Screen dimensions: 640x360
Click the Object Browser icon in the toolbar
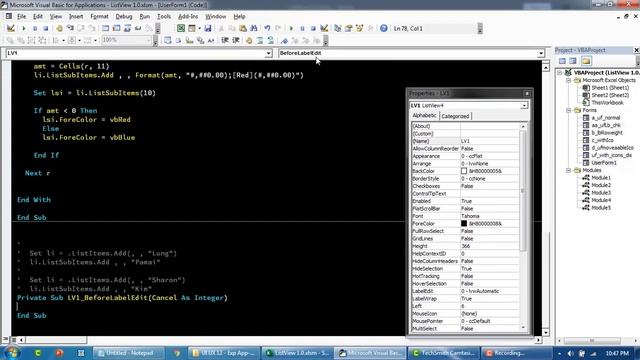click(359, 28)
